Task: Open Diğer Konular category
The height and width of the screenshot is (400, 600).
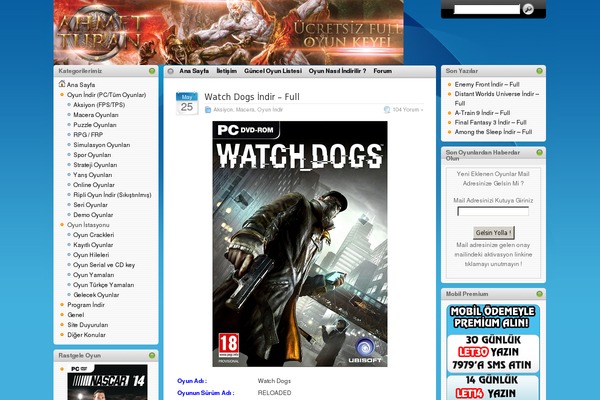Action: (x=86, y=335)
